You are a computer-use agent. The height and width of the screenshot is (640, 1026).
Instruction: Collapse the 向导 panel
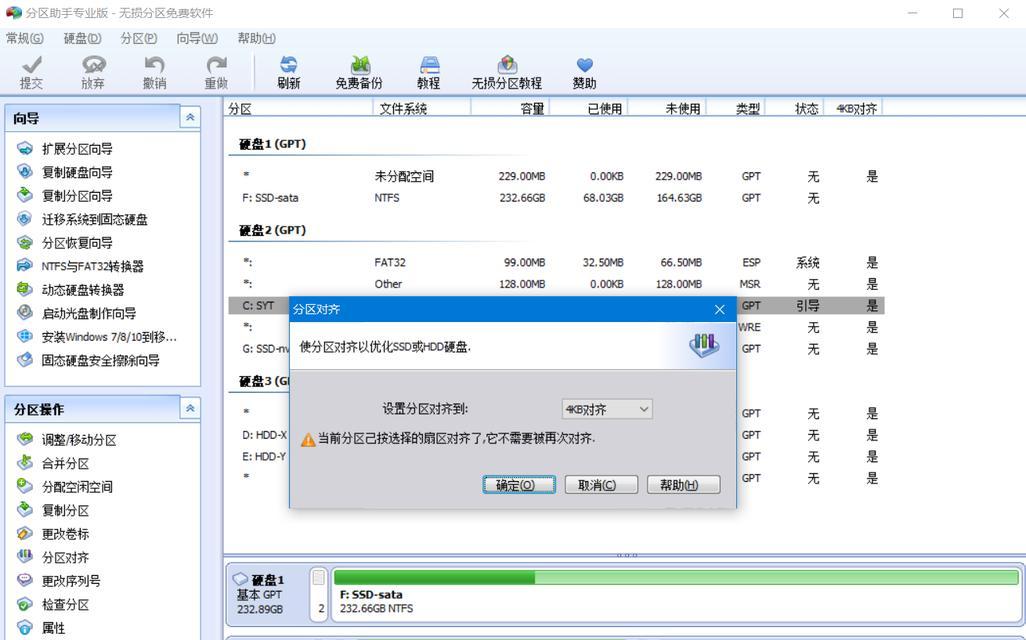pyautogui.click(x=190, y=117)
